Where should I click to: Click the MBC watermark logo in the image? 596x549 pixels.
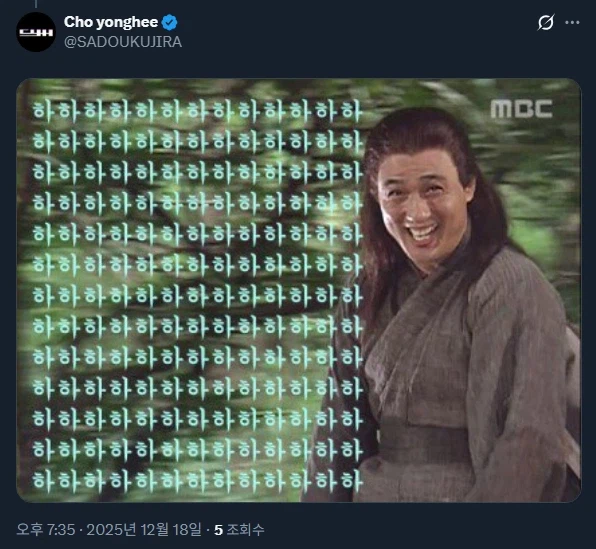tap(521, 109)
